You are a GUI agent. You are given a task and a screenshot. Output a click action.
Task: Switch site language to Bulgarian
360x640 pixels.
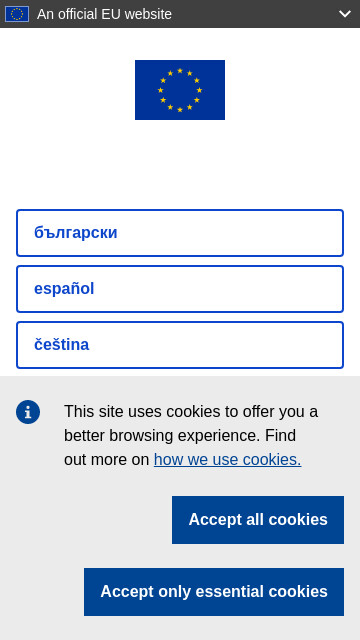pyautogui.click(x=180, y=233)
